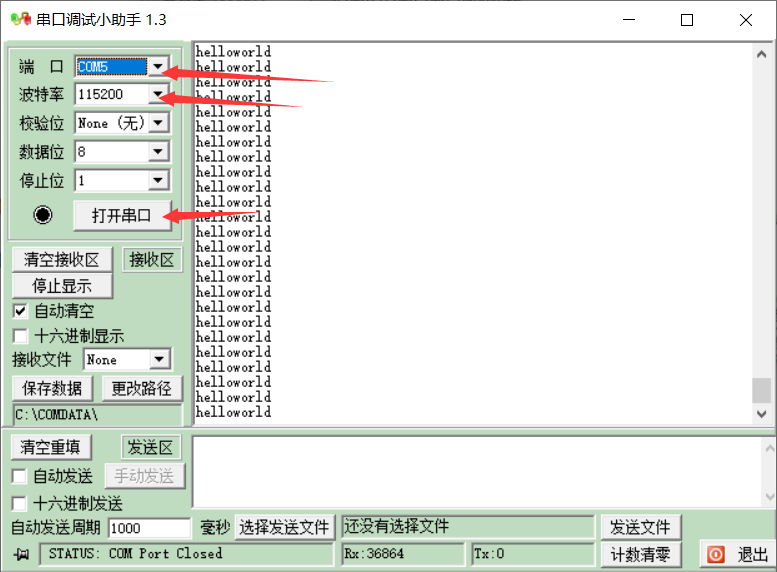The height and width of the screenshot is (572, 777).
Task: Click the C:\COMDATA\ path field
Action: [x=97, y=415]
